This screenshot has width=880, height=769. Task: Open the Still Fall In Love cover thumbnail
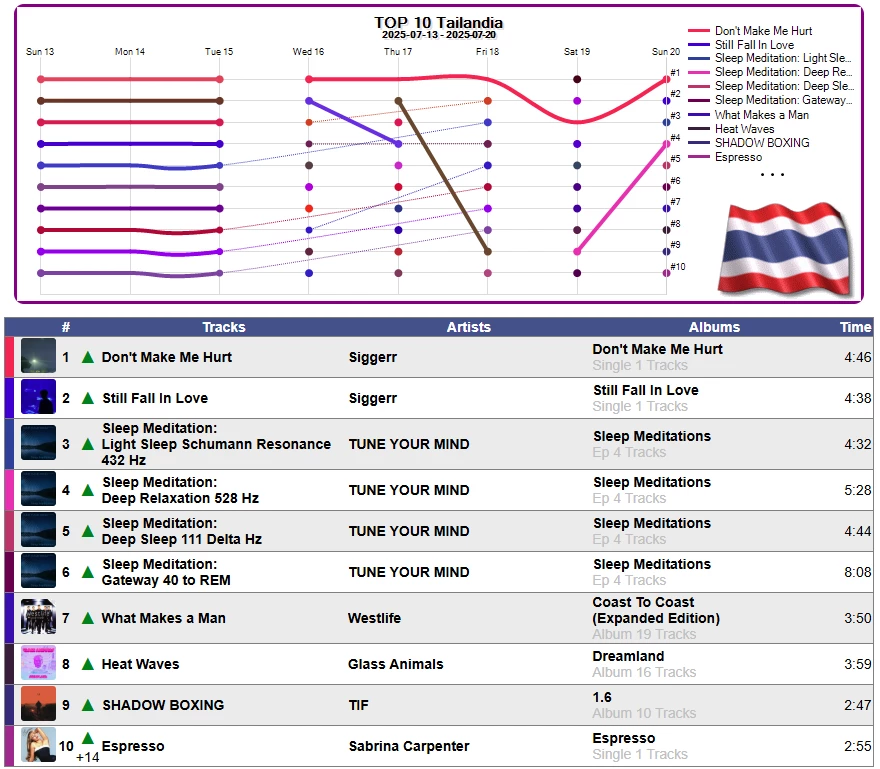(x=38, y=397)
